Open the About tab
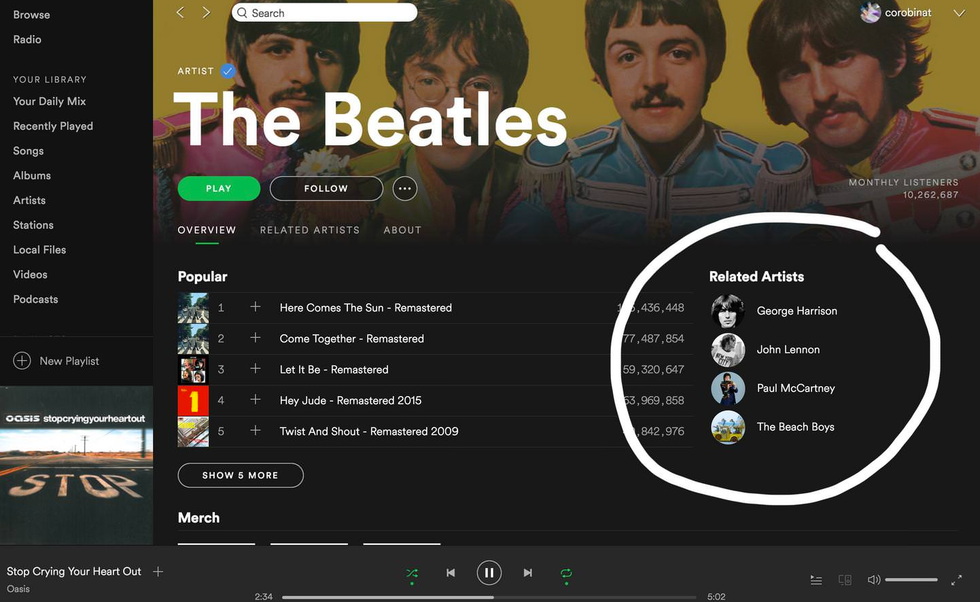This screenshot has height=602, width=980. [x=402, y=230]
